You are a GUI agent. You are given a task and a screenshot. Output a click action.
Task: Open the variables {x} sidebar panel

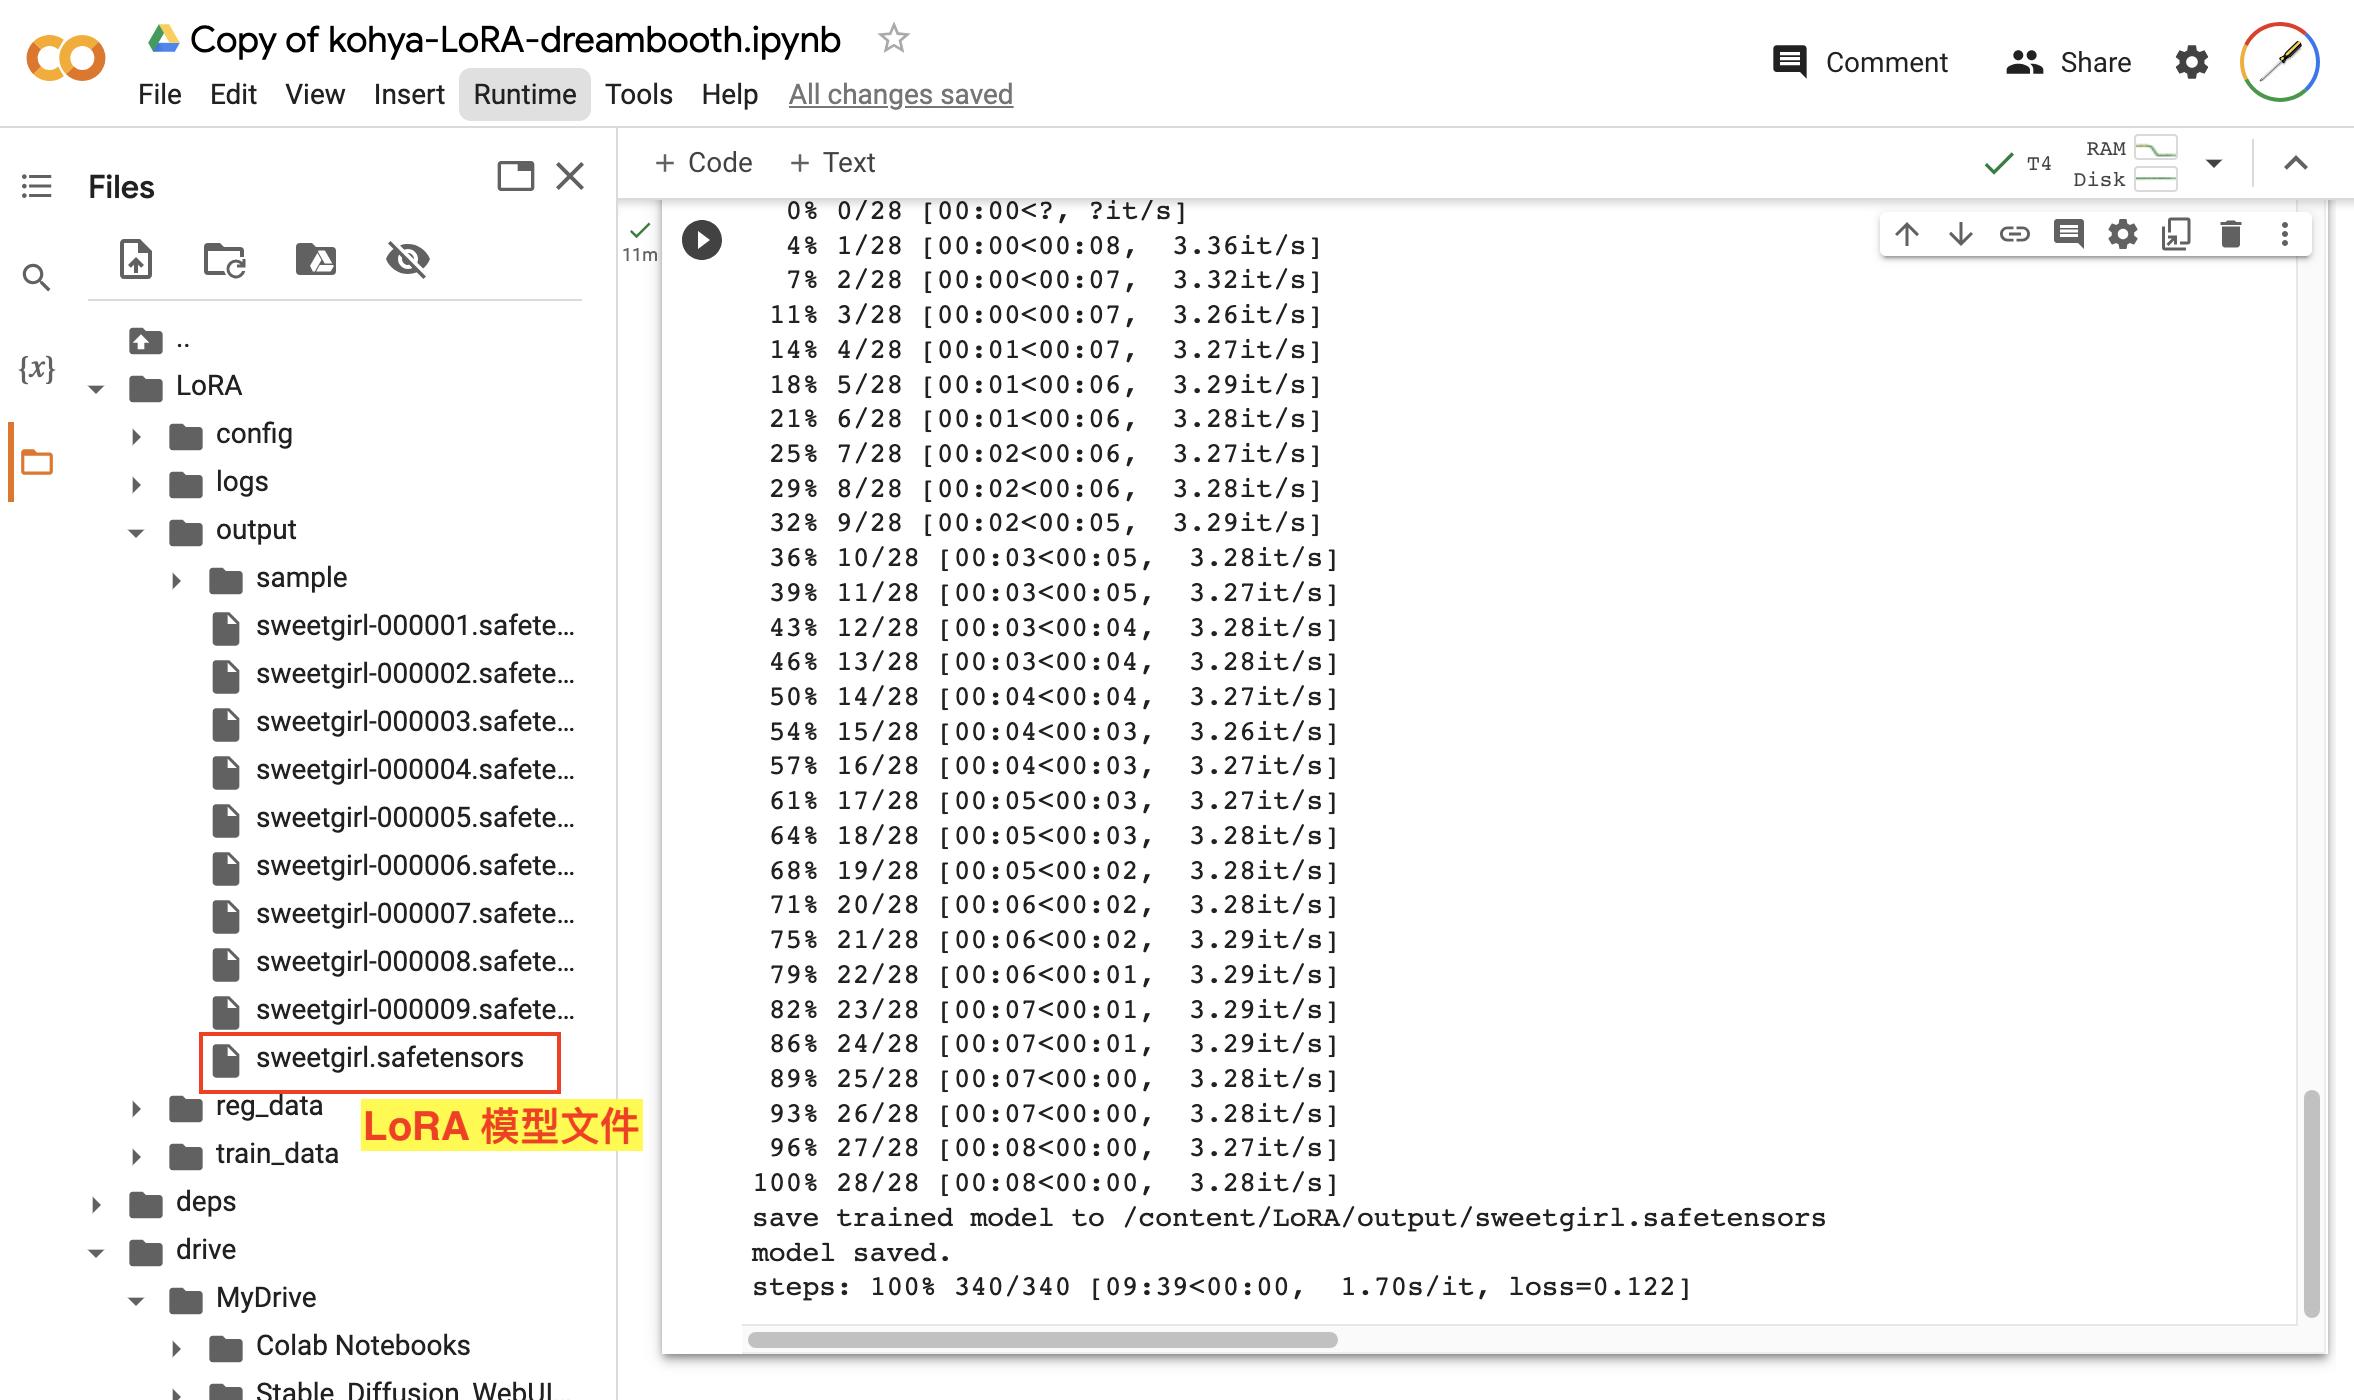tap(37, 369)
